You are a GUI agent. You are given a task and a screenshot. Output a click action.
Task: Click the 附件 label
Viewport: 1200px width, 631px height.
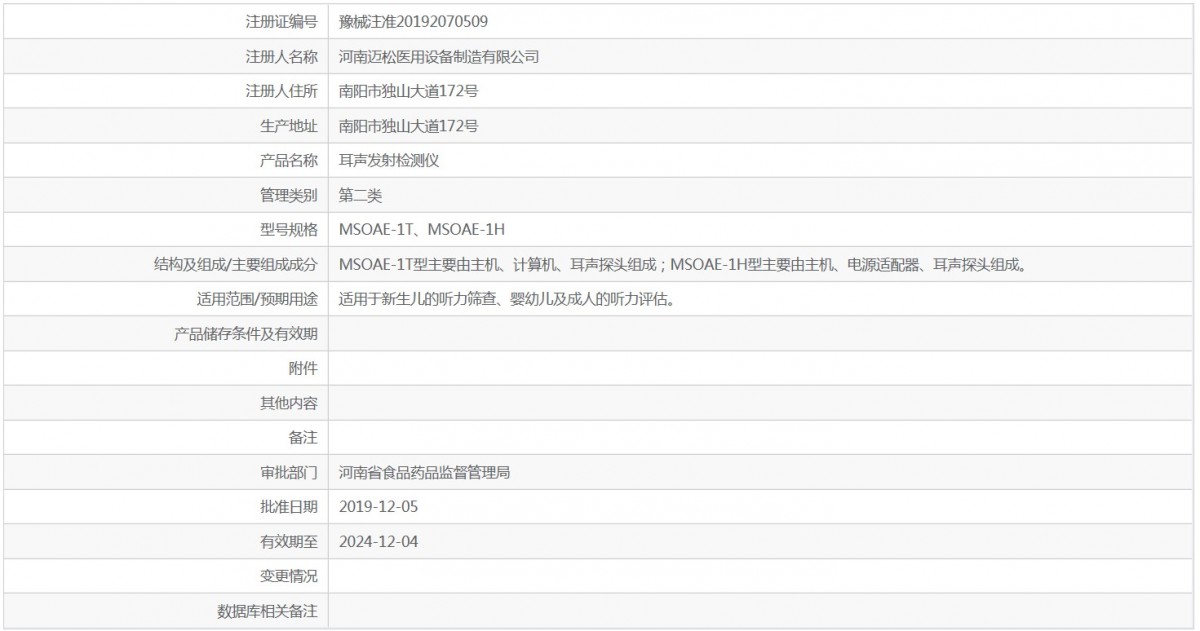click(x=303, y=368)
